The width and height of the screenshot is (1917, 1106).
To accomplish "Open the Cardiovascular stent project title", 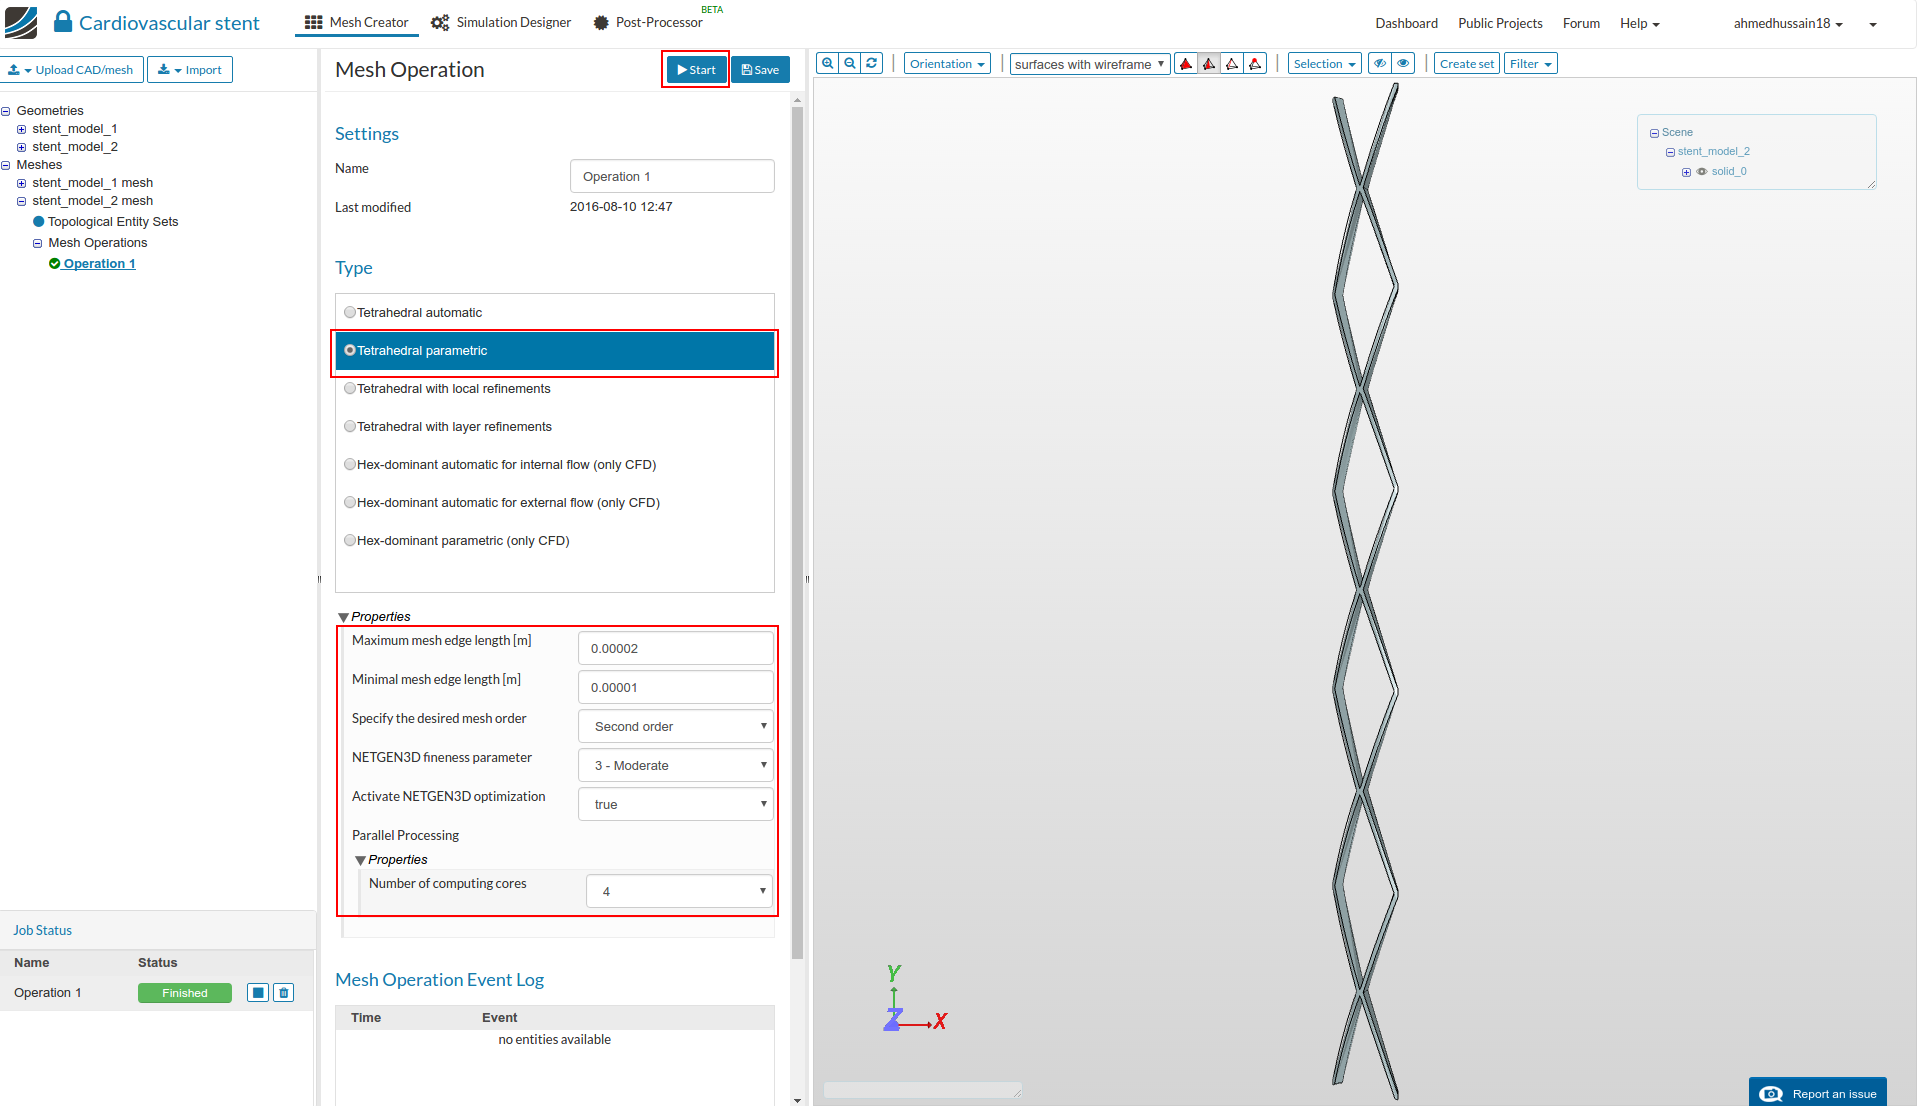I will pyautogui.click(x=169, y=23).
